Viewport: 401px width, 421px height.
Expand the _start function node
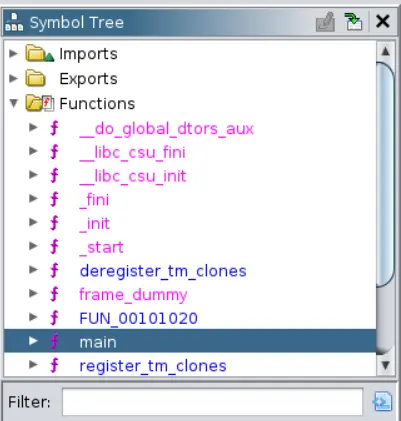(33, 246)
